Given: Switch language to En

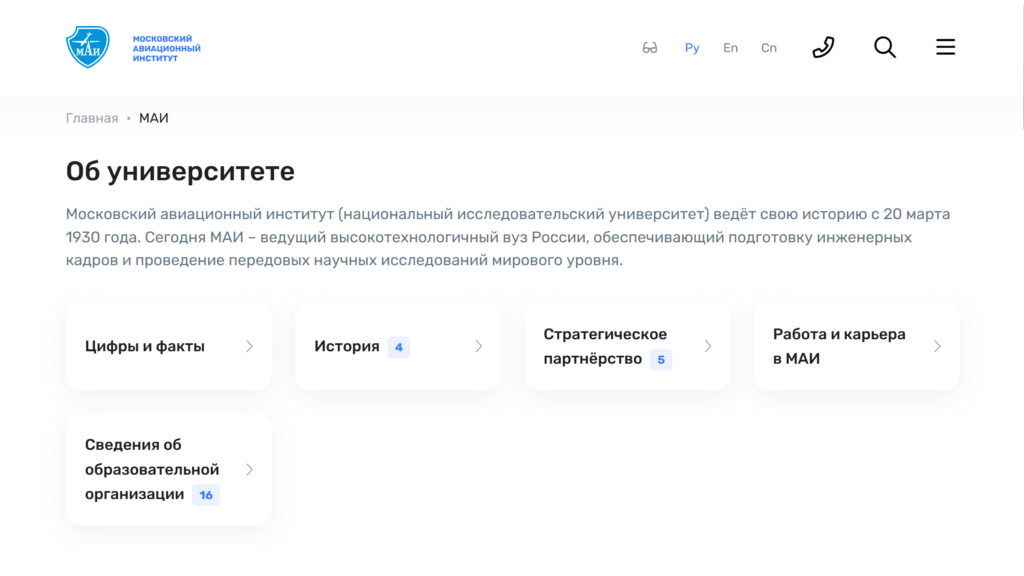Looking at the screenshot, I should (730, 48).
